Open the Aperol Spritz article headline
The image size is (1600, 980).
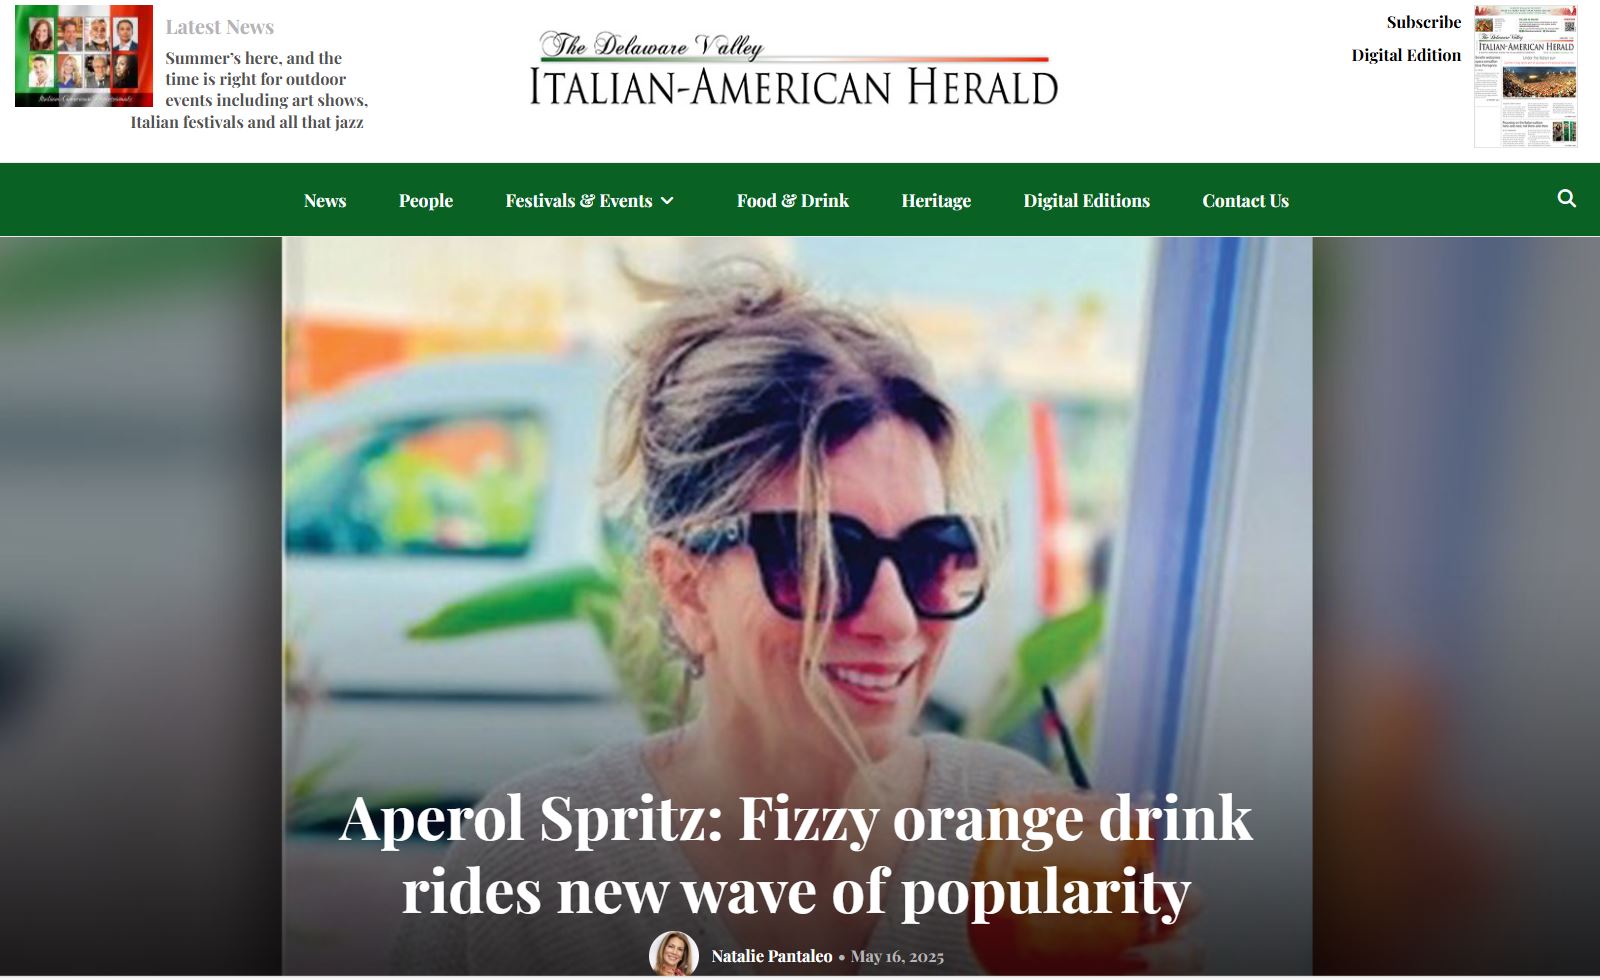(796, 854)
